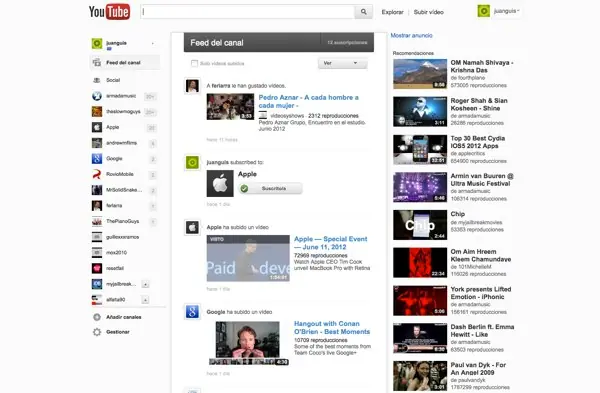Click the 13 suscripciones tab
The width and height of the screenshot is (600, 393).
[x=347, y=42]
